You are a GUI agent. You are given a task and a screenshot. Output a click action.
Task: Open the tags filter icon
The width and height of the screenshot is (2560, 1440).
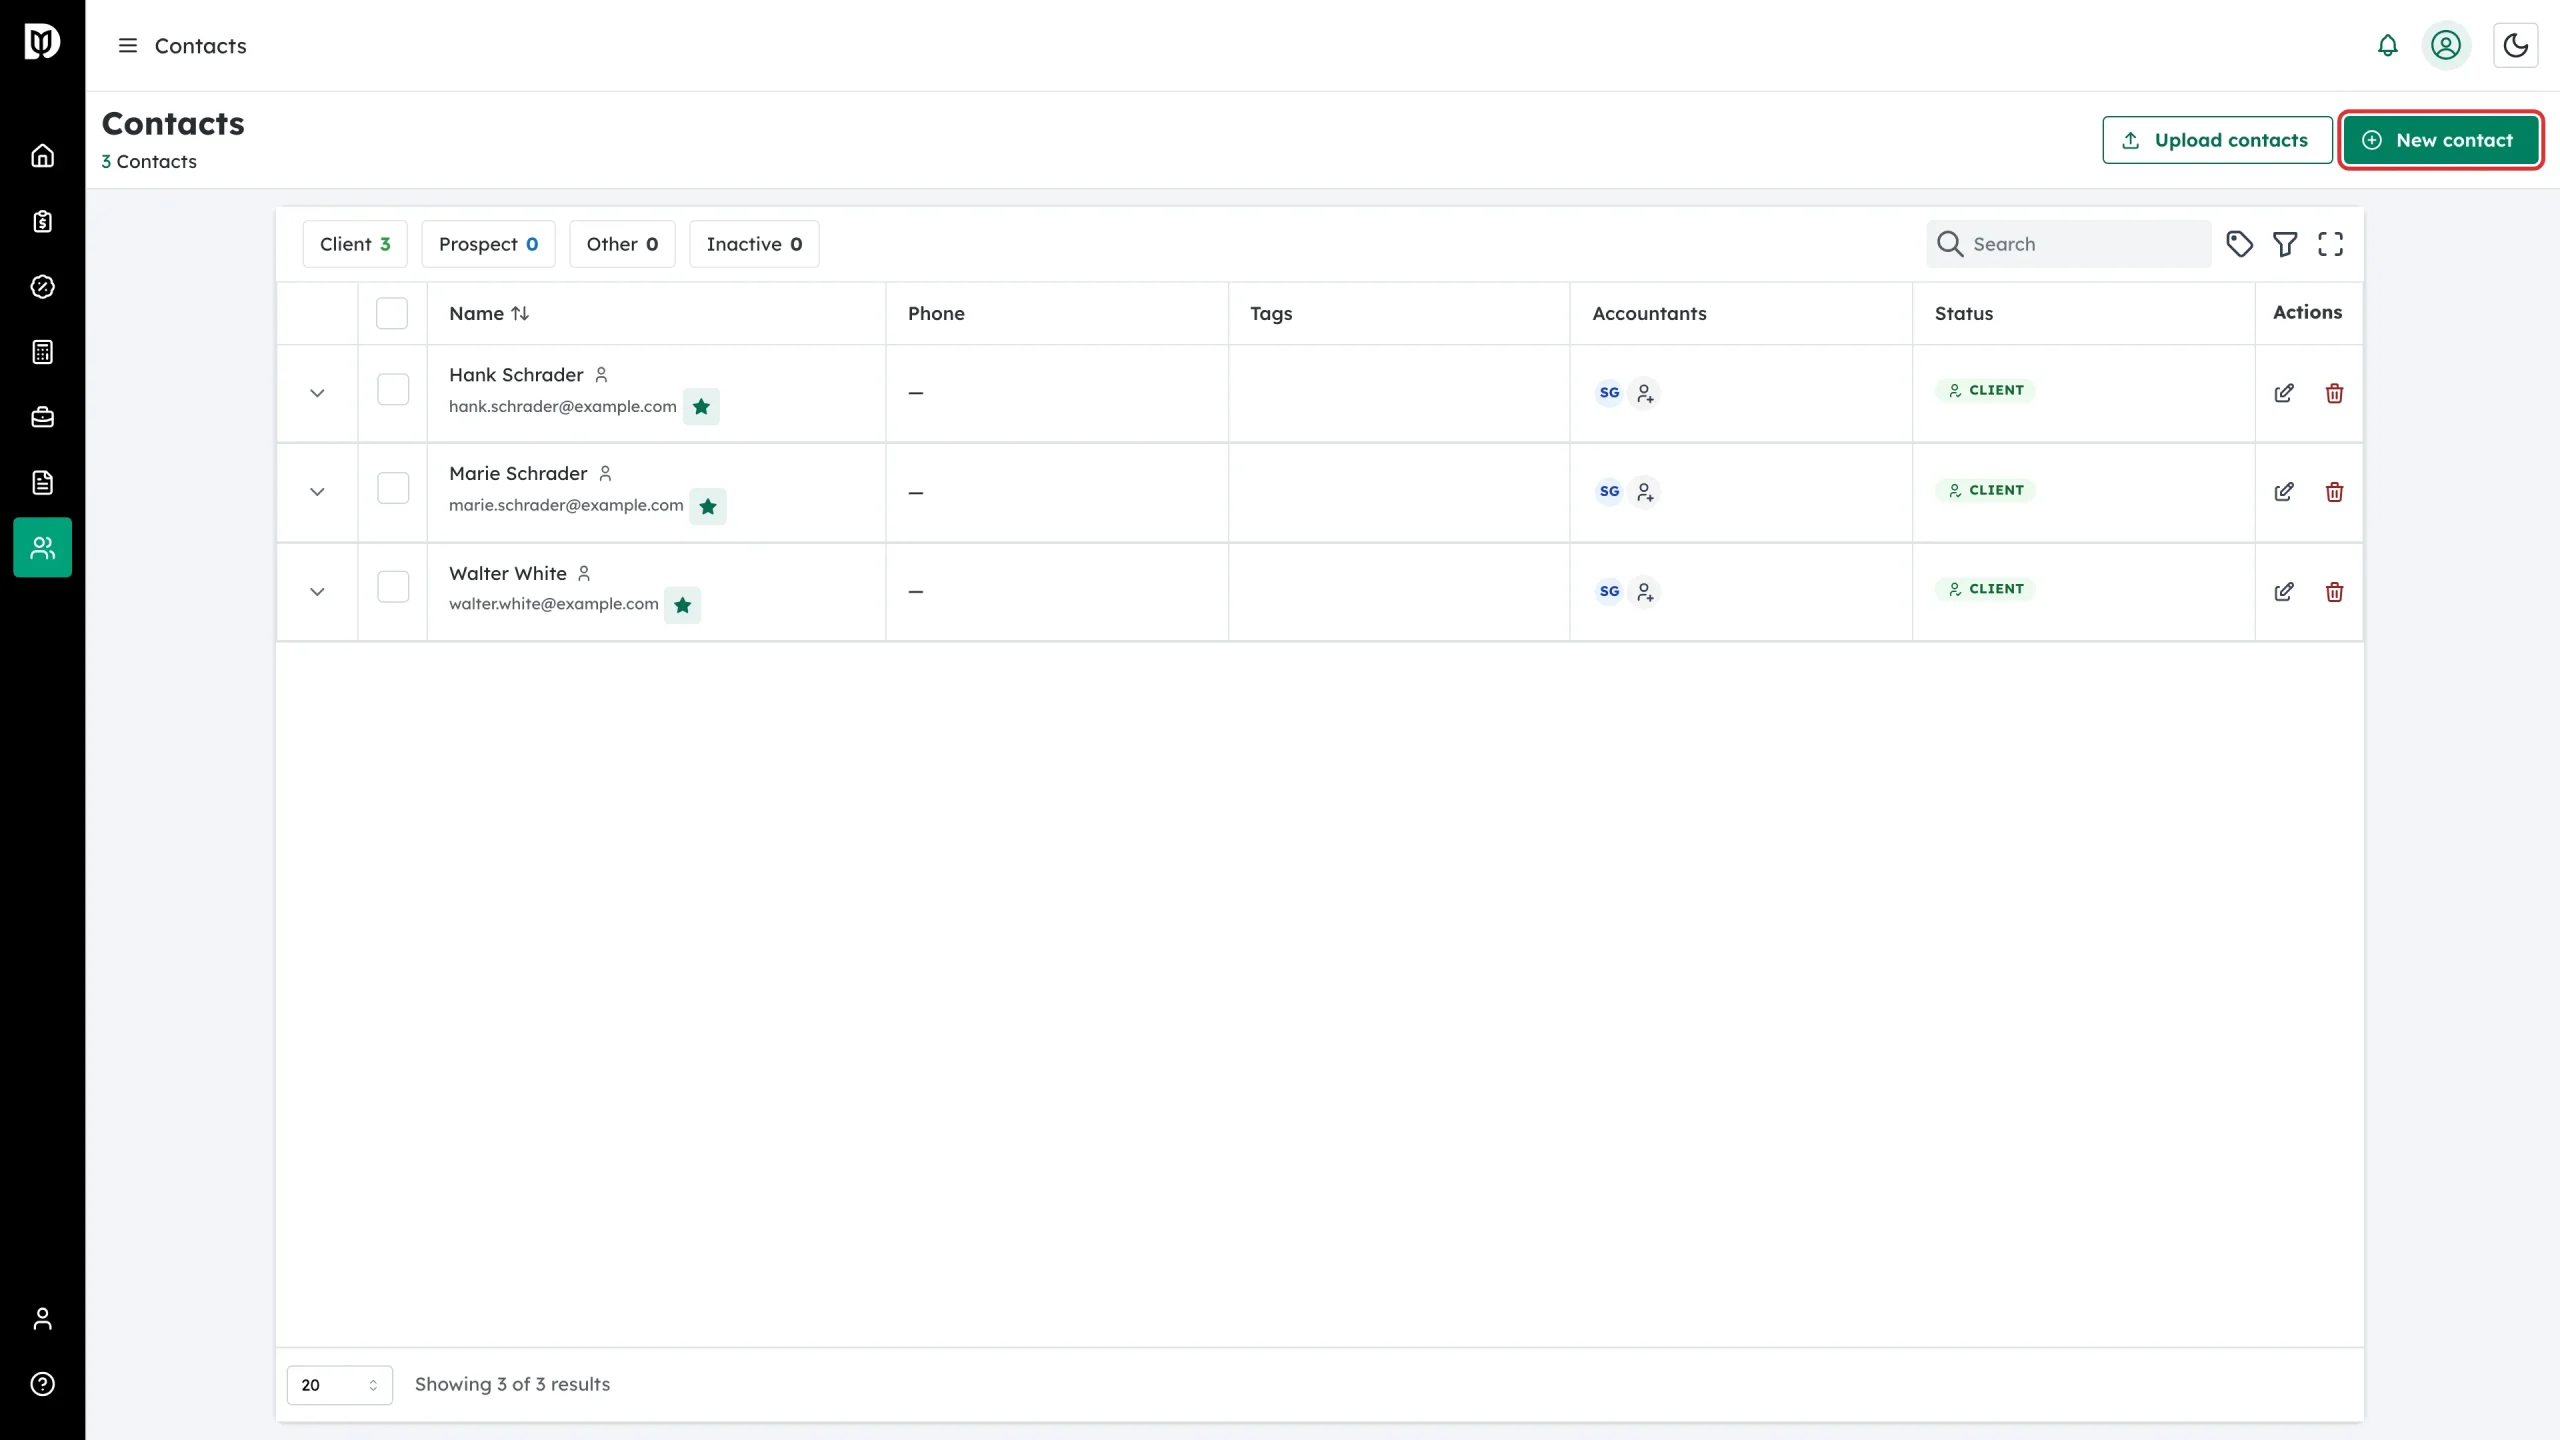tap(2239, 244)
